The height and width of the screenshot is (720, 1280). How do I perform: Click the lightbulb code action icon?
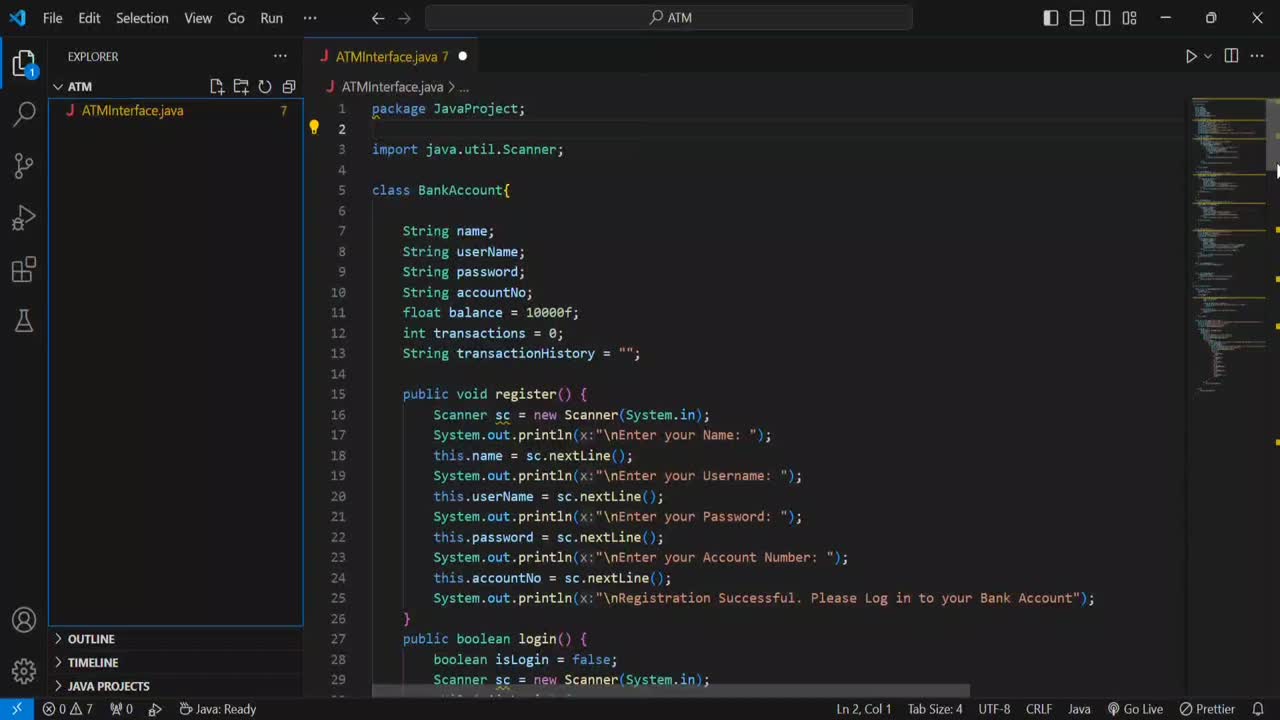(314, 128)
